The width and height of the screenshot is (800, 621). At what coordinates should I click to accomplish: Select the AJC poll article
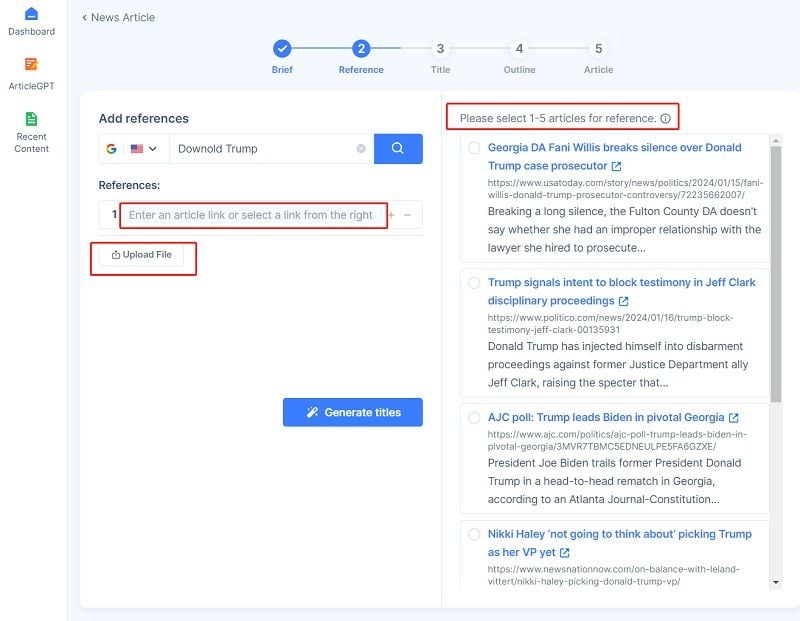coord(474,418)
